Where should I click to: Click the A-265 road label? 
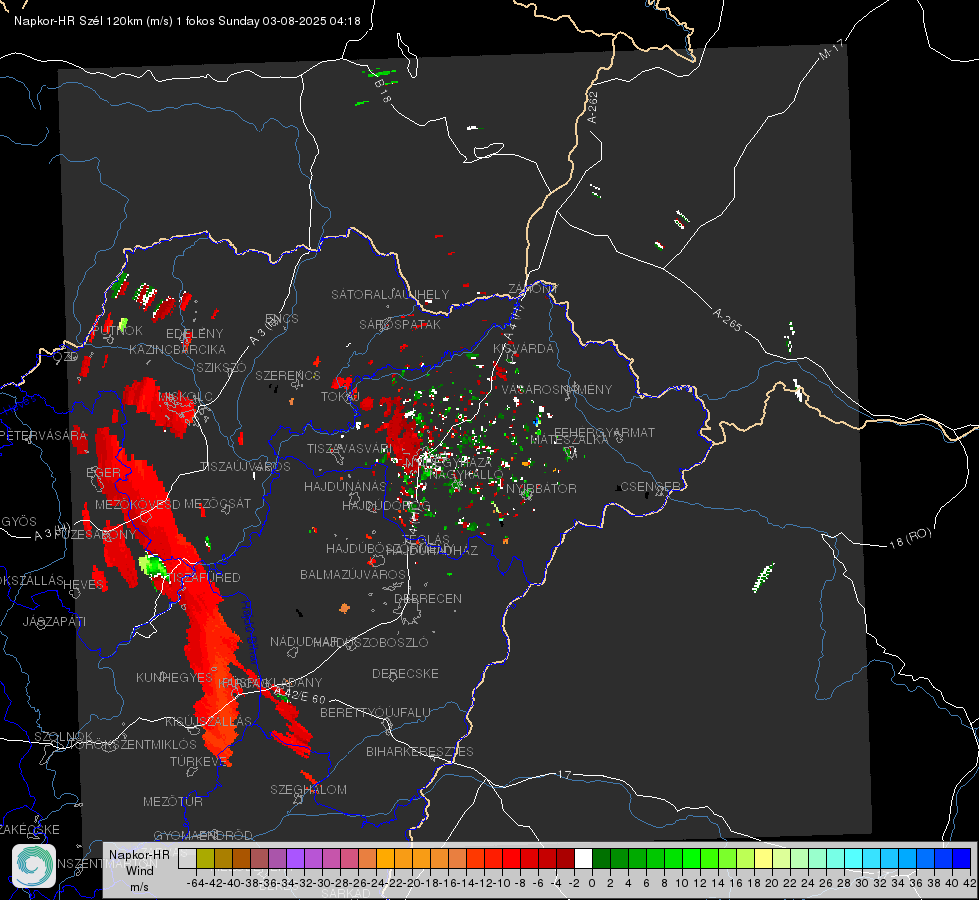pyautogui.click(x=727, y=319)
